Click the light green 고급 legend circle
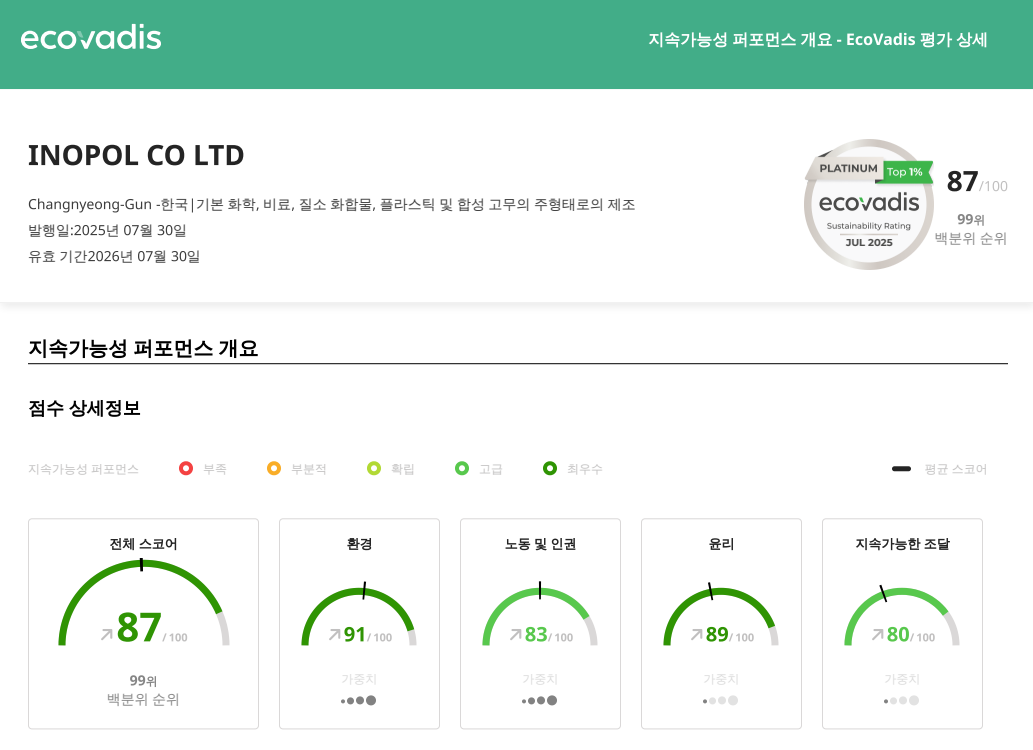The height and width of the screenshot is (750, 1033). pyautogui.click(x=462, y=469)
